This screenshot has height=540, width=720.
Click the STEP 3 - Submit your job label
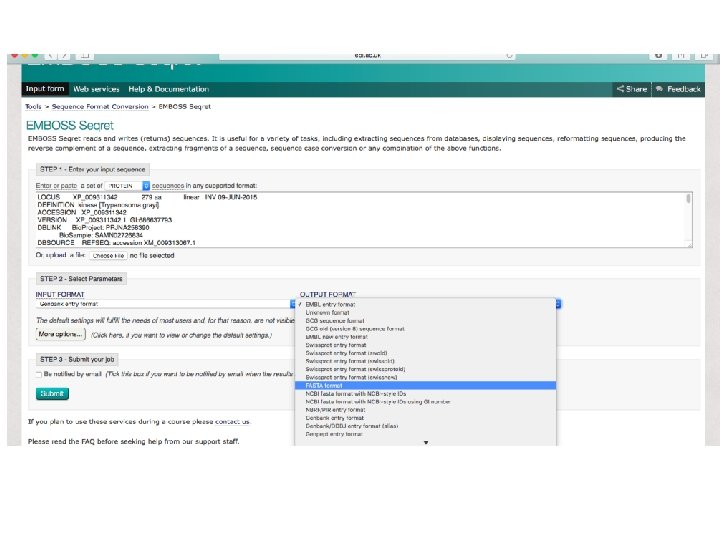click(x=77, y=359)
